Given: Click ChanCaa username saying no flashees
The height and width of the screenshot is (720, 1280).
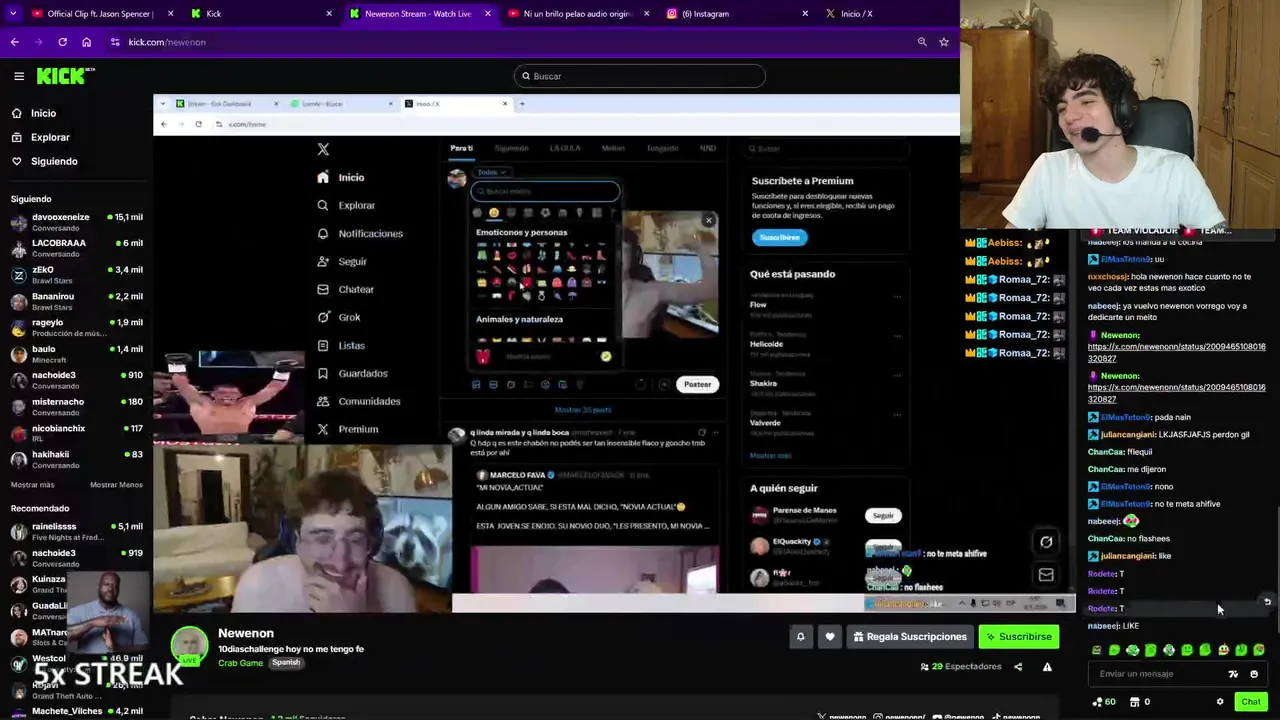Looking at the screenshot, I should coord(1105,539).
